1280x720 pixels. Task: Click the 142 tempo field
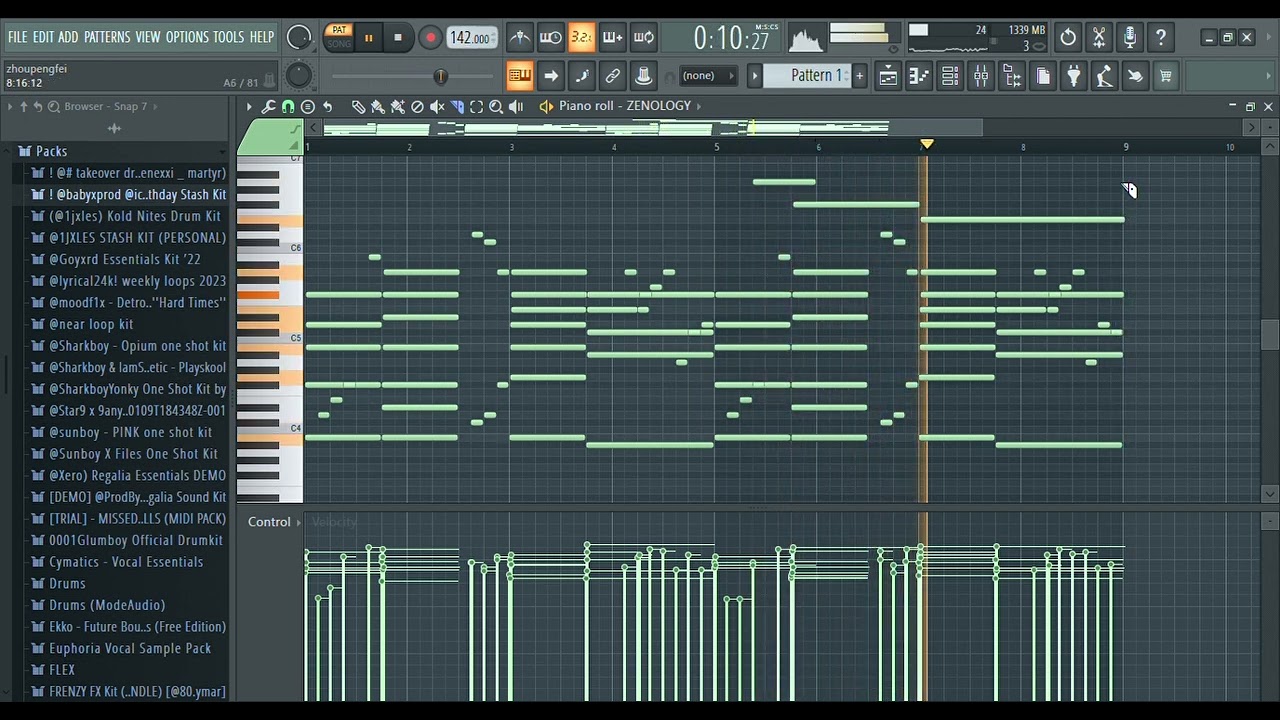click(470, 38)
